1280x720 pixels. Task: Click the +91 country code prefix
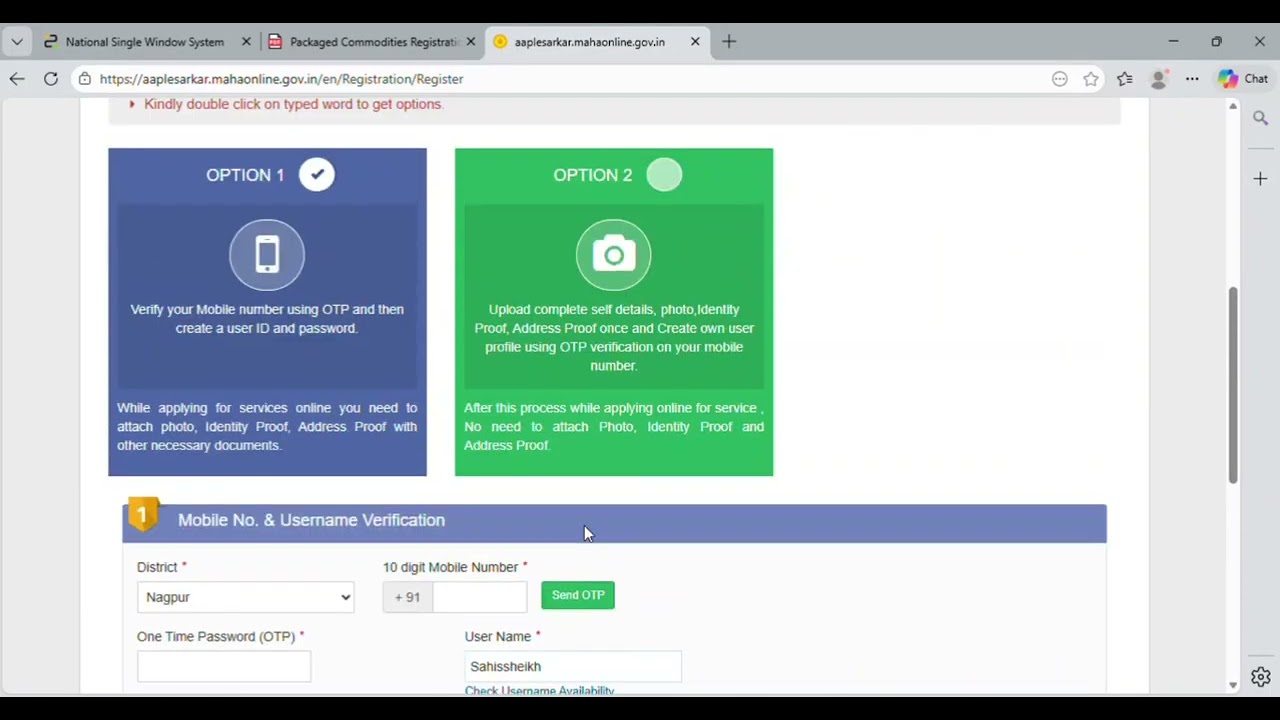point(407,597)
